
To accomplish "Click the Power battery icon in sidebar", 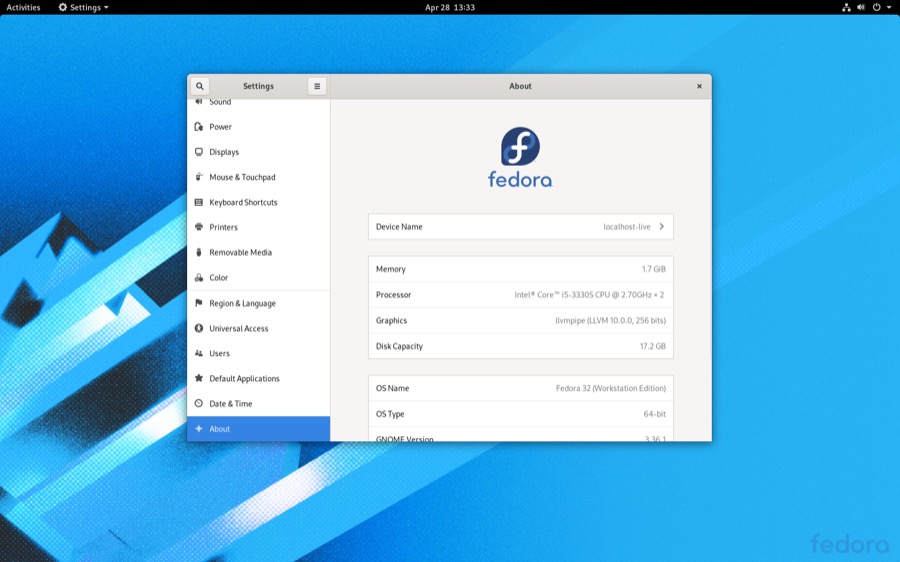I will coord(199,127).
